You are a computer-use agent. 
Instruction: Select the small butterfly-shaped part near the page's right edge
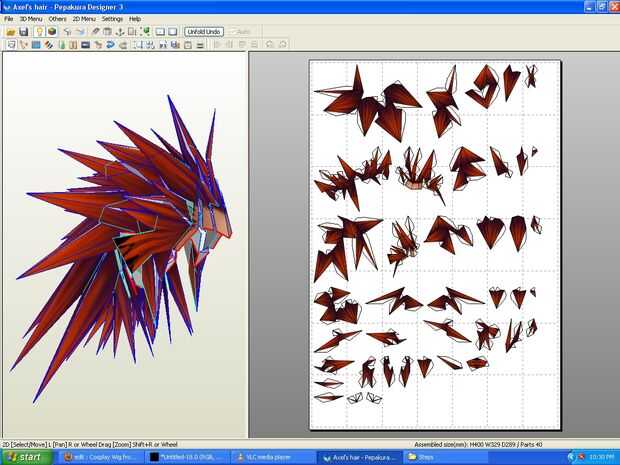(x=531, y=76)
